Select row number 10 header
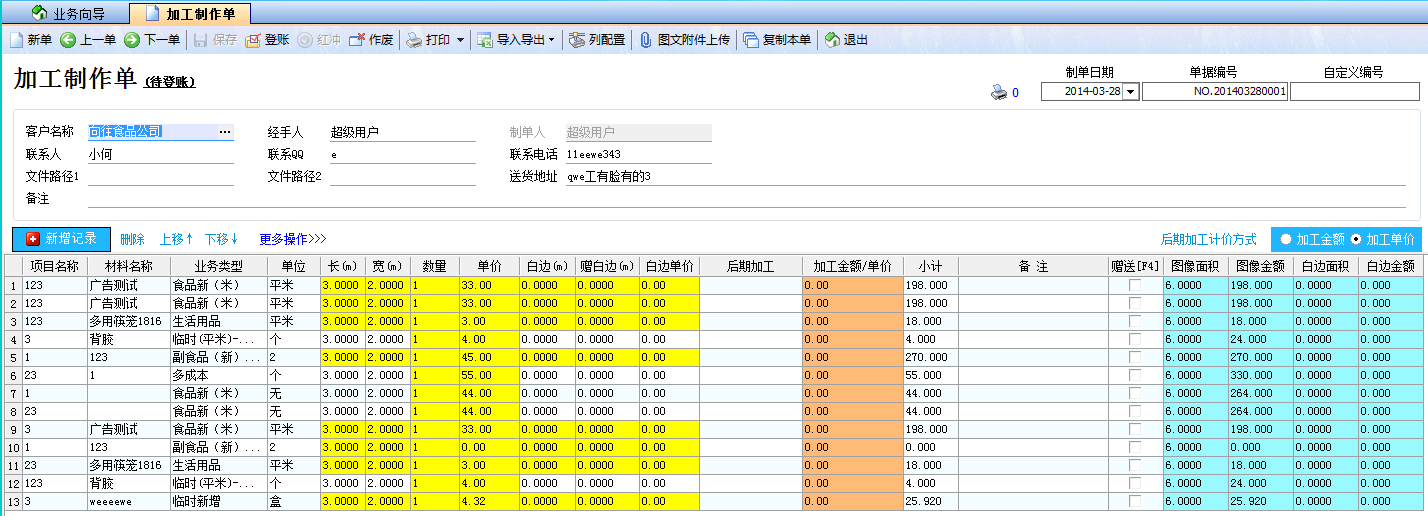 point(12,447)
